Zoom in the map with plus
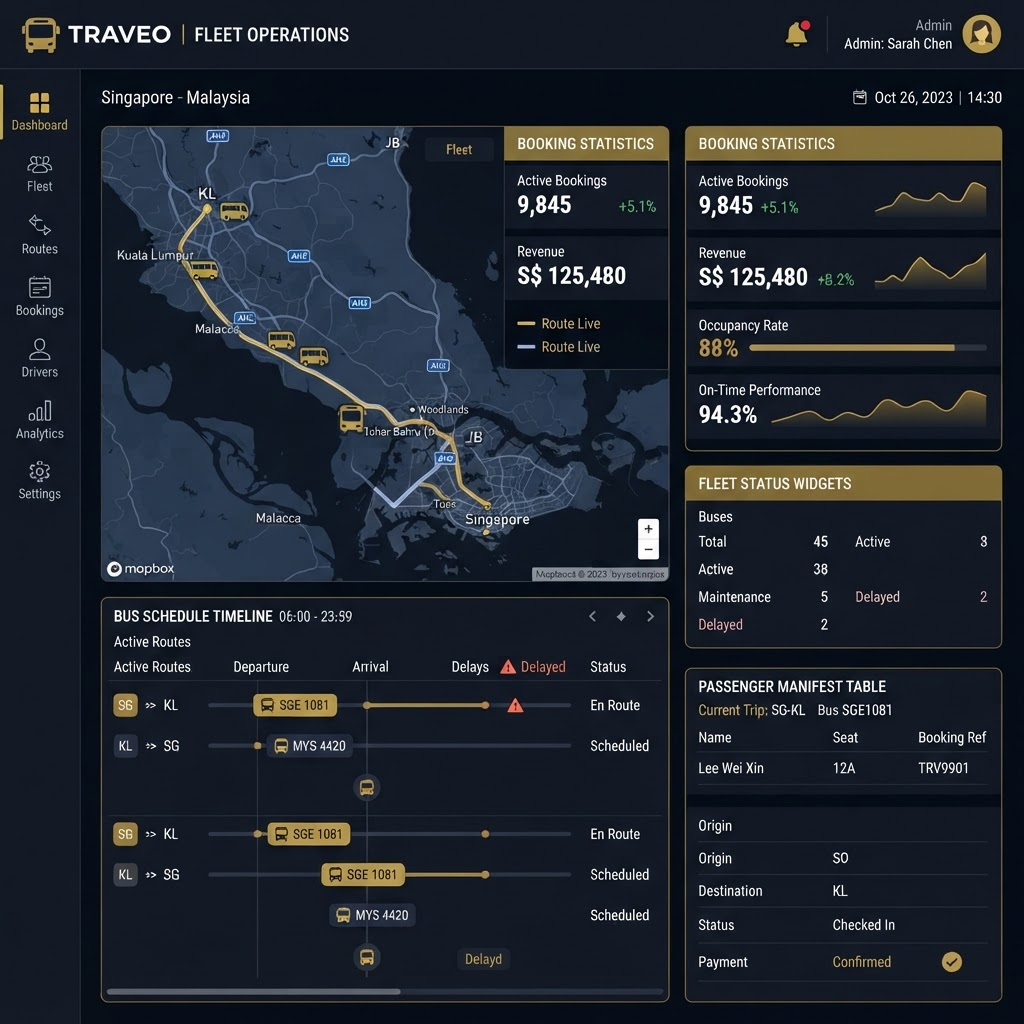1024x1024 pixels. pos(648,528)
